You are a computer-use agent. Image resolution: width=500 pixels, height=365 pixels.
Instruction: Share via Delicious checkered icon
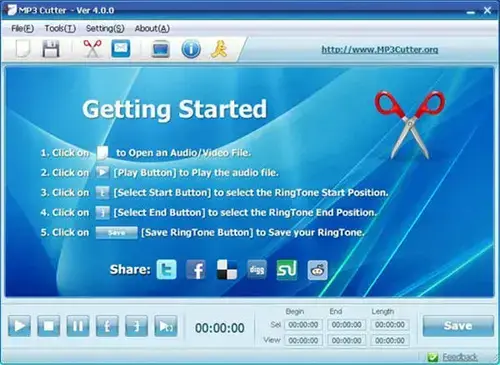click(227, 270)
